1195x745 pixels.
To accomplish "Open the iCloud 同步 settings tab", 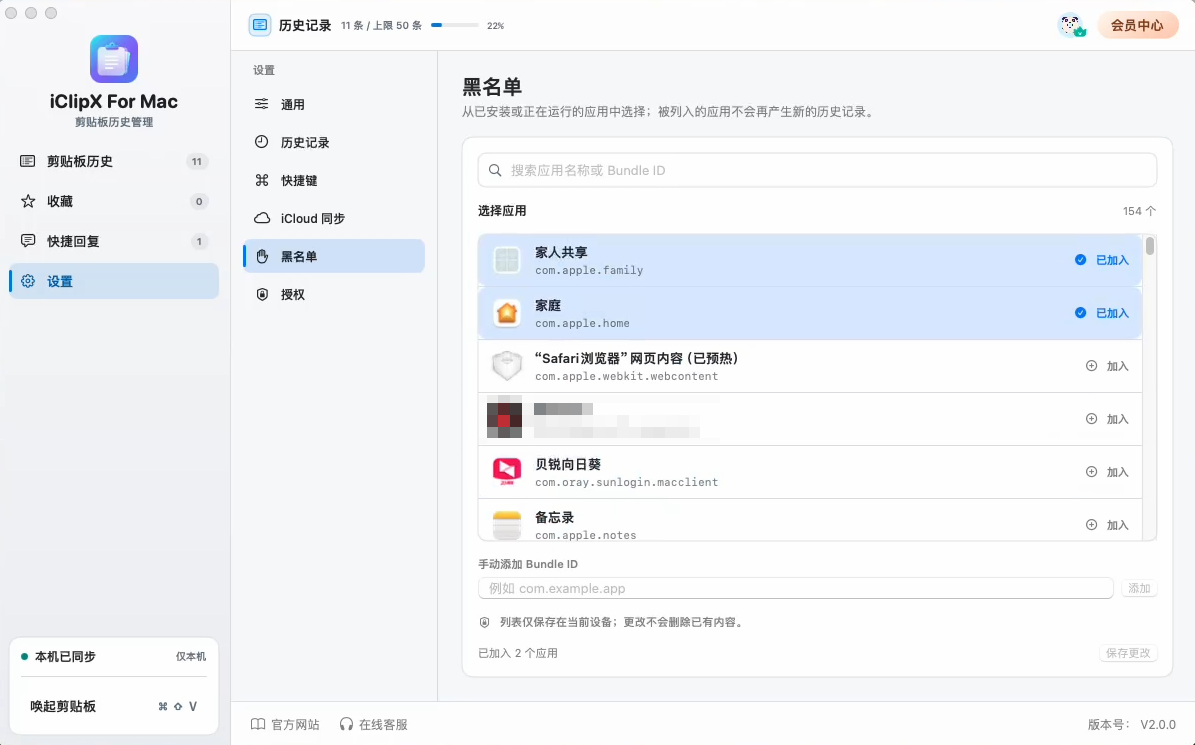I will [x=334, y=219].
